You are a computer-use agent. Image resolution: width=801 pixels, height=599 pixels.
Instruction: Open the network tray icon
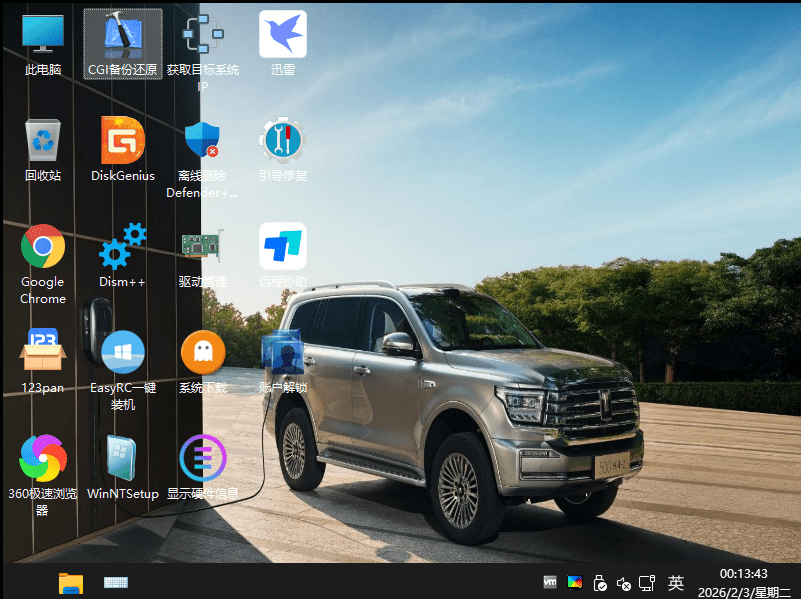[x=648, y=582]
